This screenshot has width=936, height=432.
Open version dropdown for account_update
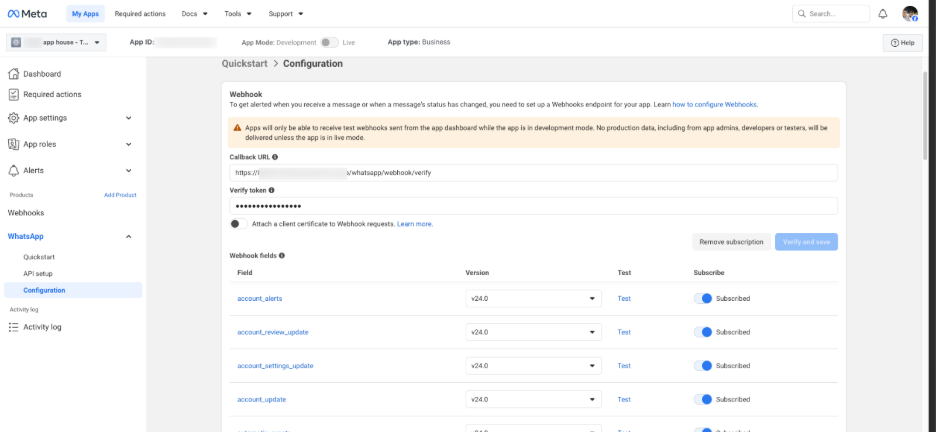[533, 399]
